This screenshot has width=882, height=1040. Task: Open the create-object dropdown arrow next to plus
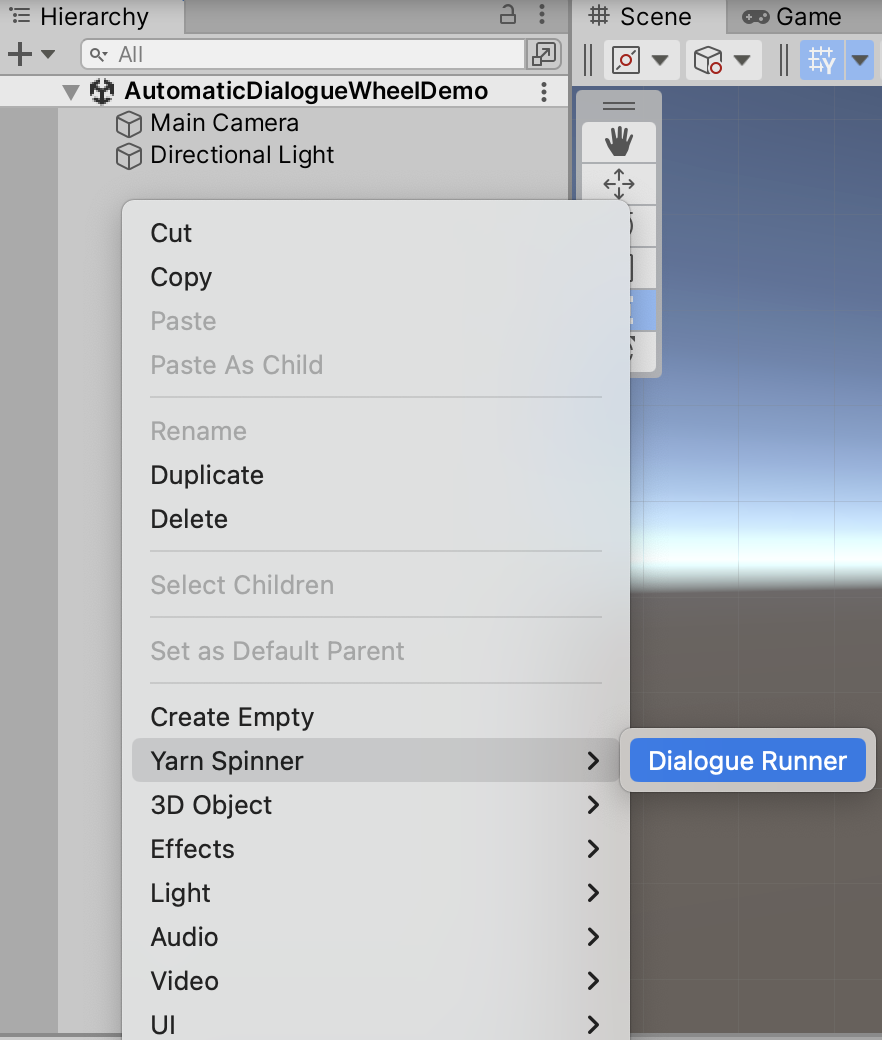tap(48, 54)
